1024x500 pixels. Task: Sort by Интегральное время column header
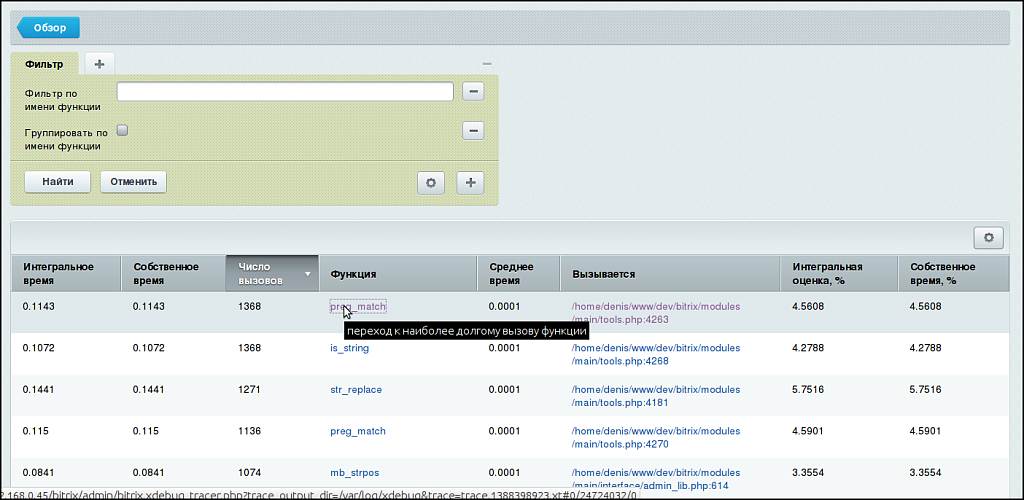tap(58, 273)
